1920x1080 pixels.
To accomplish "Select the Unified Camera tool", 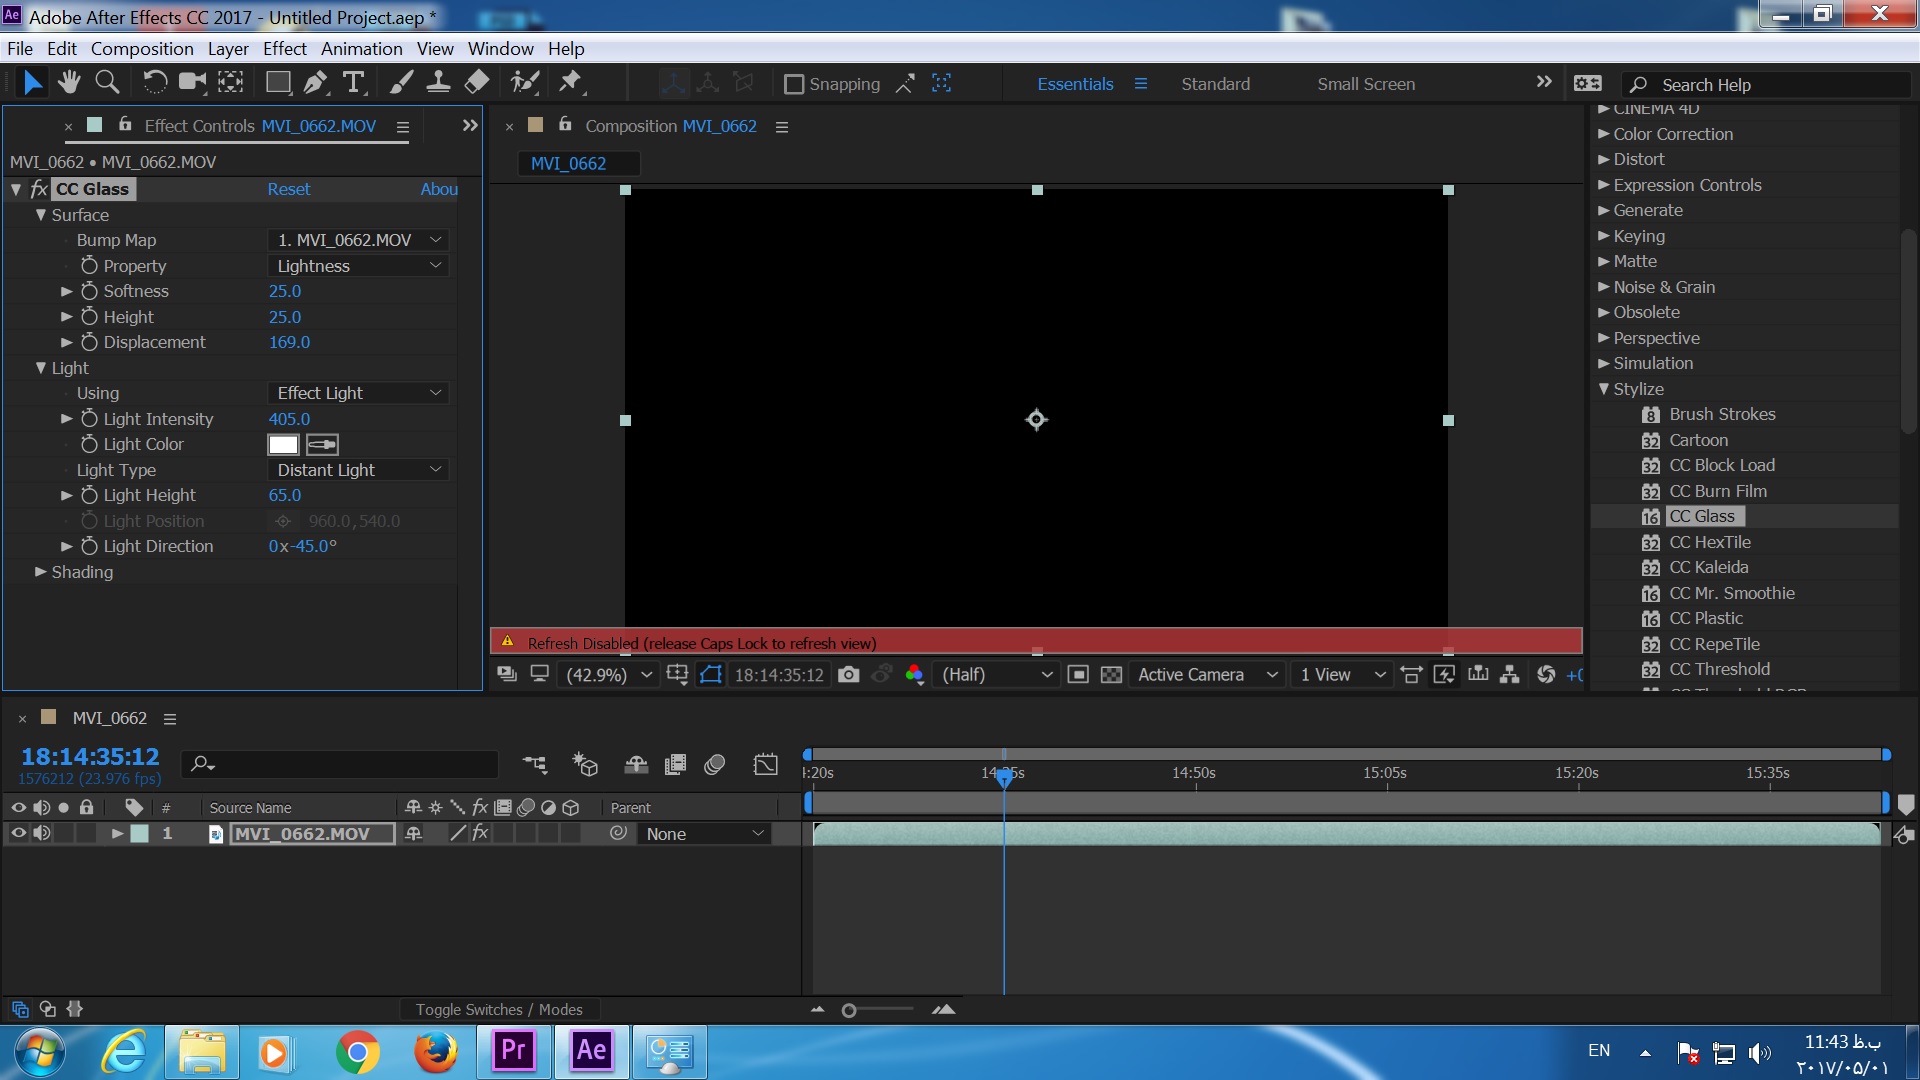I will [192, 83].
